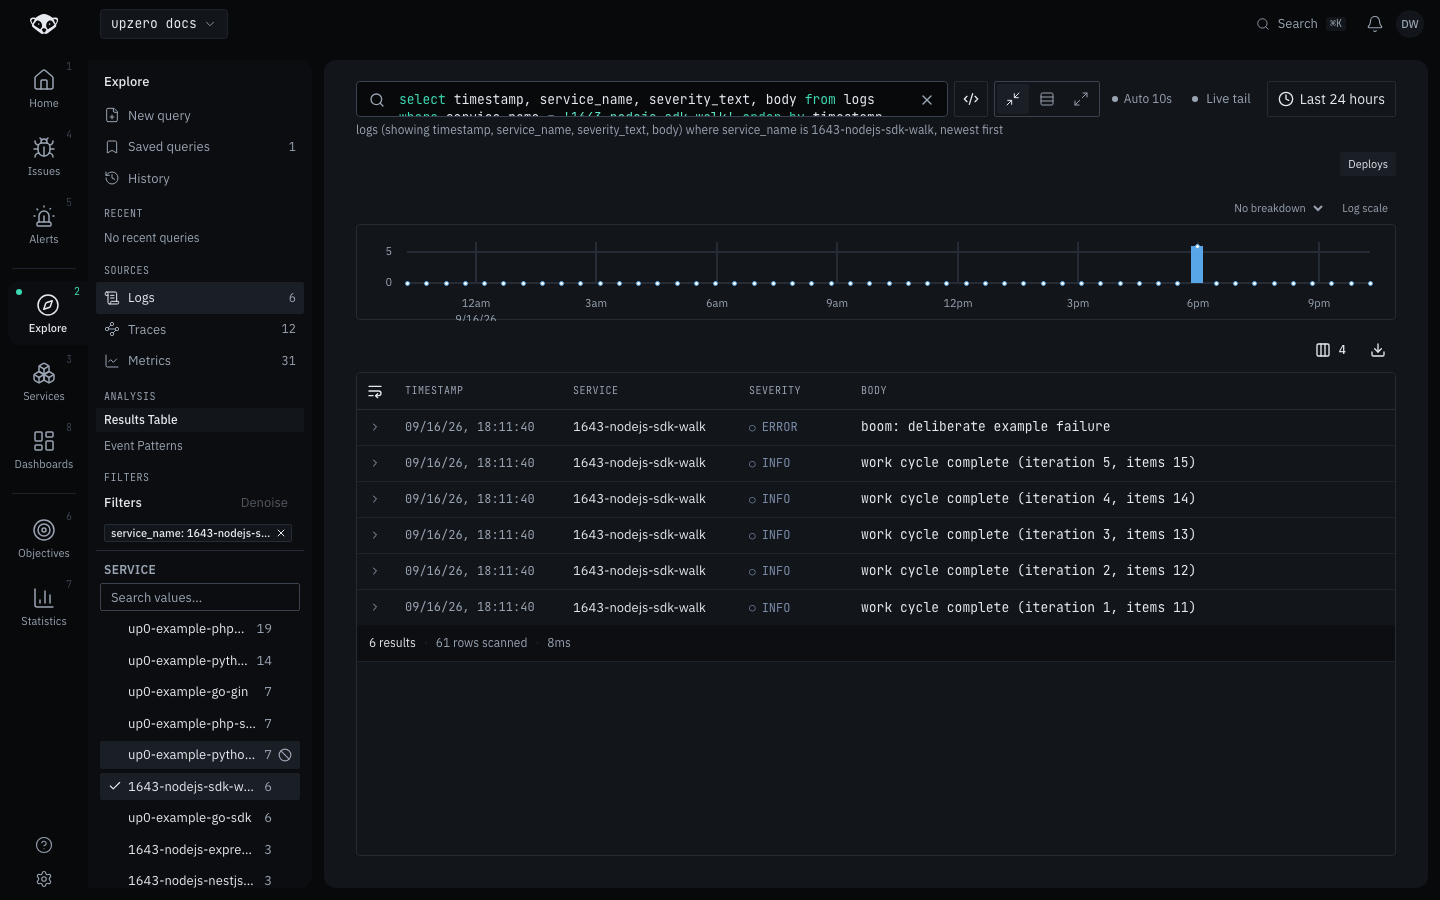Click the Deploys button
The width and height of the screenshot is (1440, 900).
tap(1367, 164)
